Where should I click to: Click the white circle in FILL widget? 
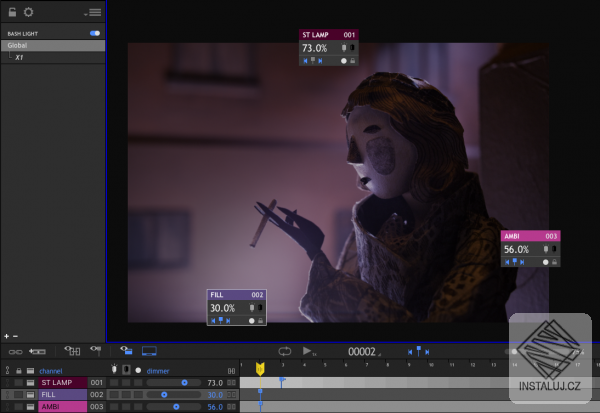(251, 321)
